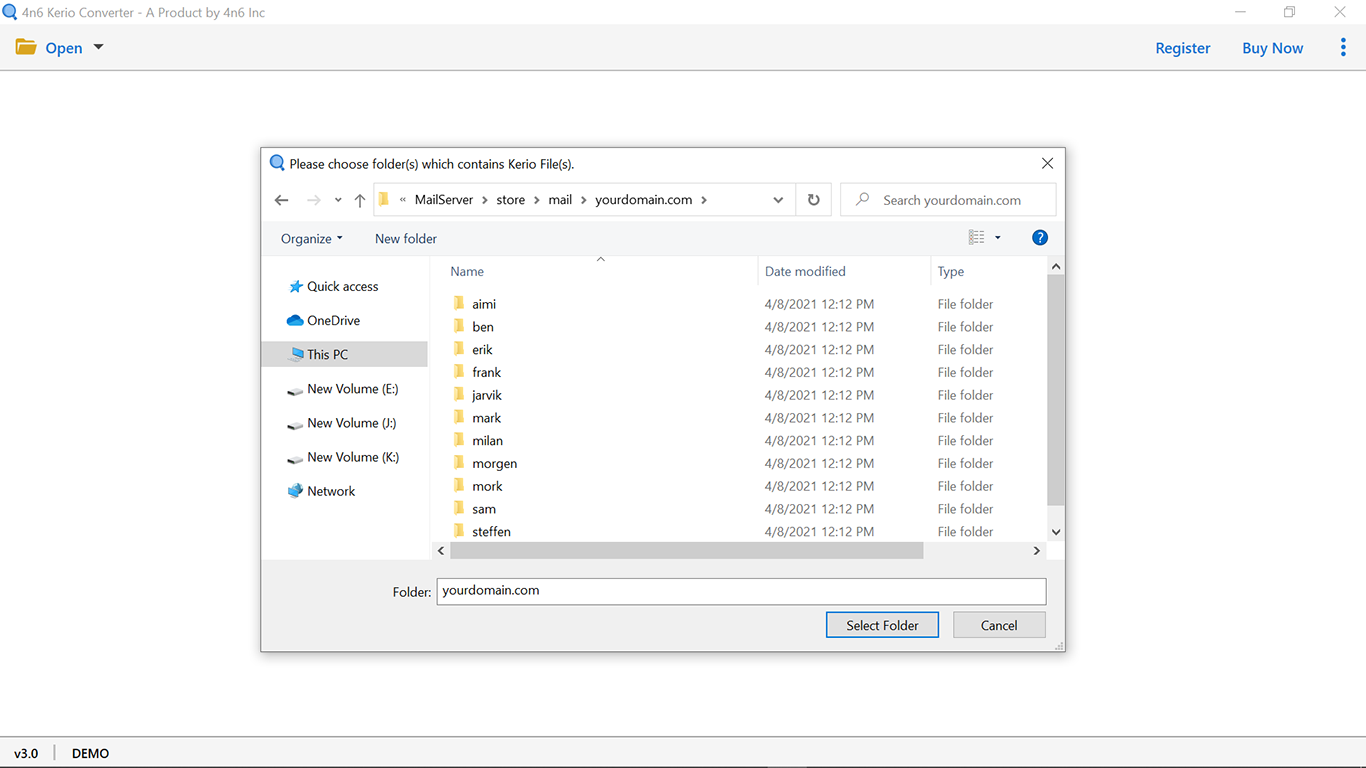Refresh the yourdomain.com folder listing
This screenshot has width=1366, height=768.
tap(814, 200)
